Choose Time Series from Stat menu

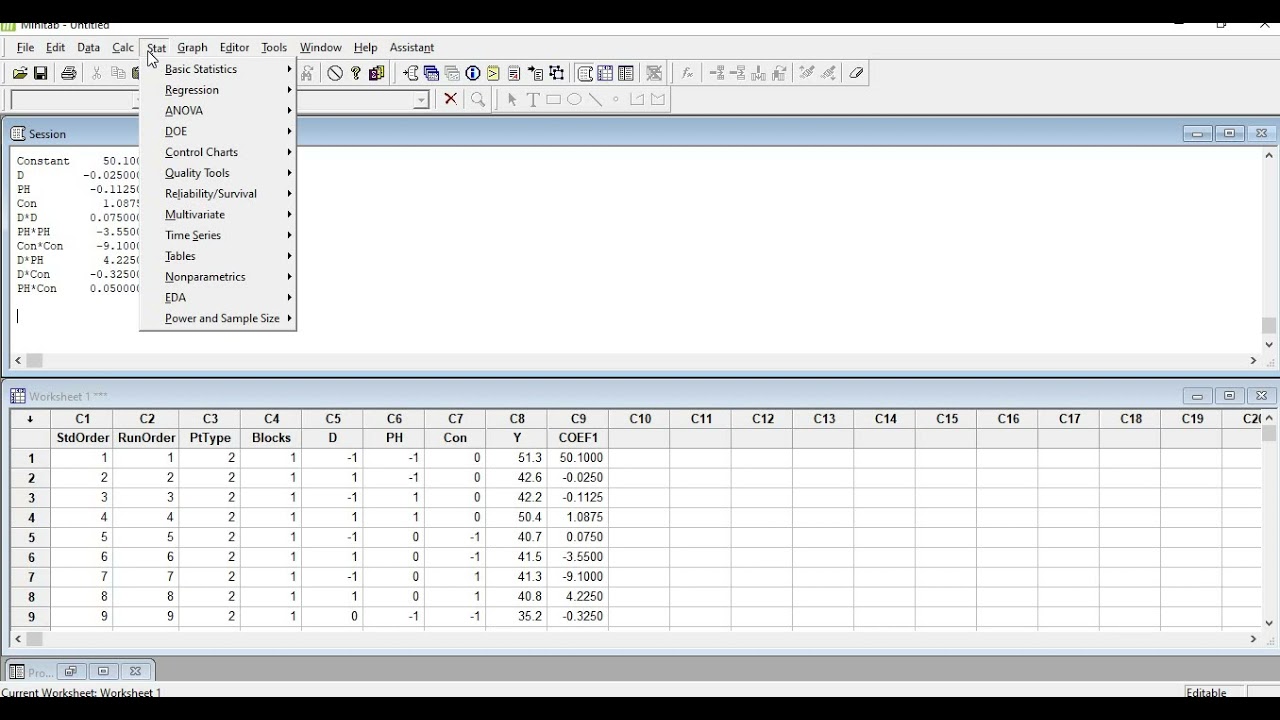pos(218,235)
